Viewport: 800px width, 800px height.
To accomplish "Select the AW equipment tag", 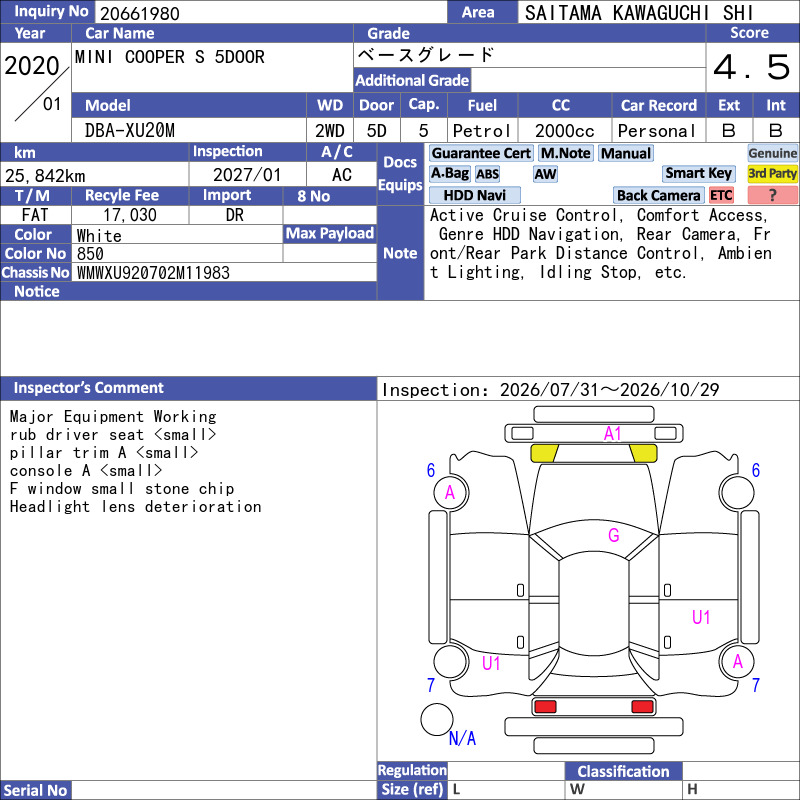I will click(545, 174).
